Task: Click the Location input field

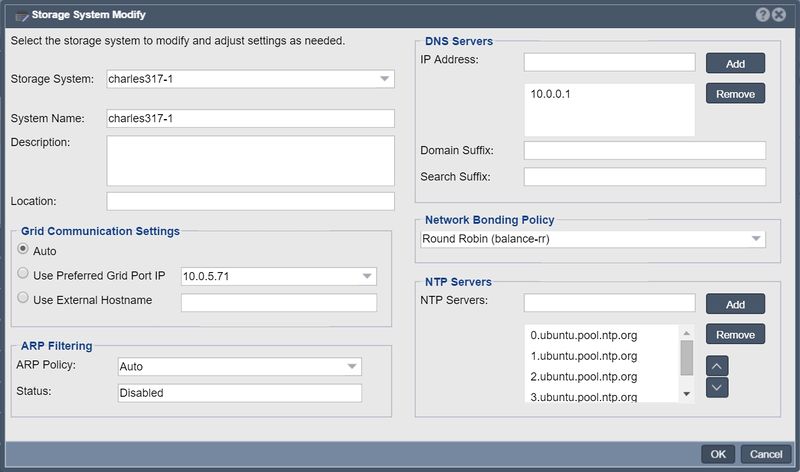Action: pyautogui.click(x=251, y=201)
